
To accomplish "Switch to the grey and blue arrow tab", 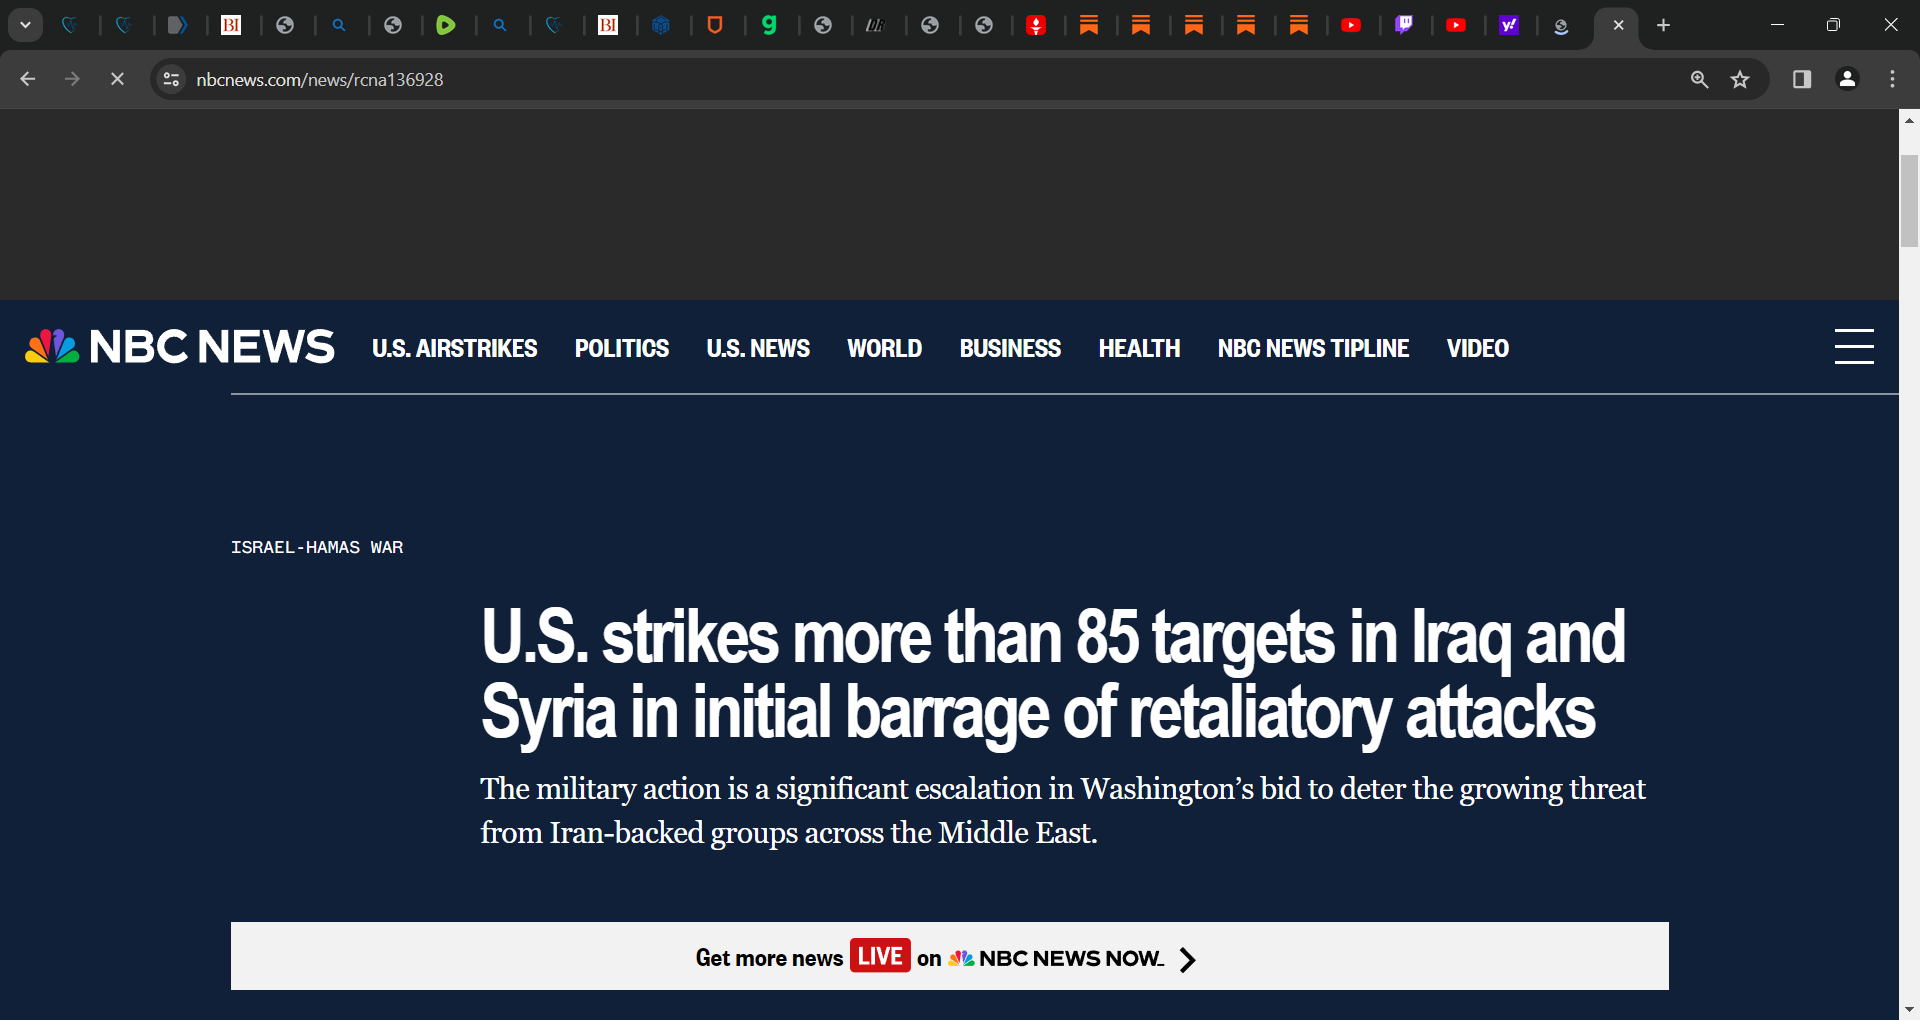I will click(x=177, y=25).
